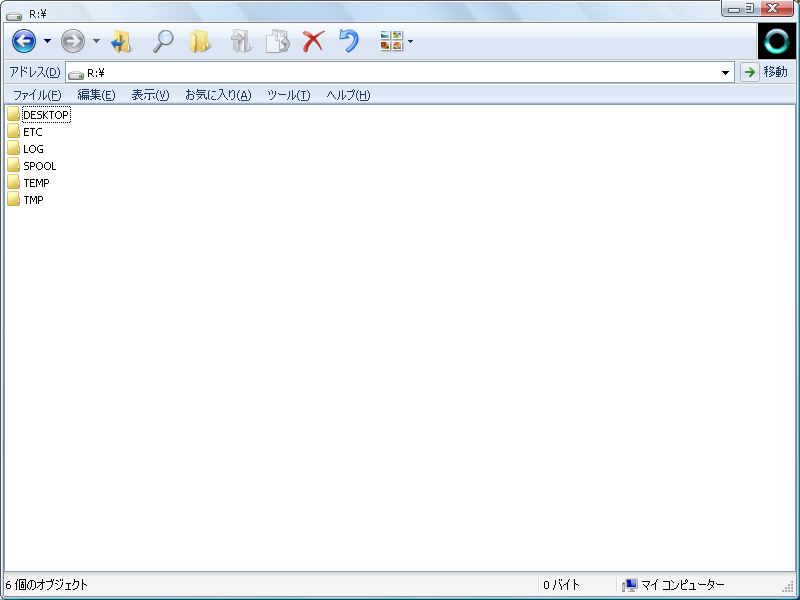Open the ヘルプ(H) menu
The width and height of the screenshot is (800, 600).
click(348, 95)
